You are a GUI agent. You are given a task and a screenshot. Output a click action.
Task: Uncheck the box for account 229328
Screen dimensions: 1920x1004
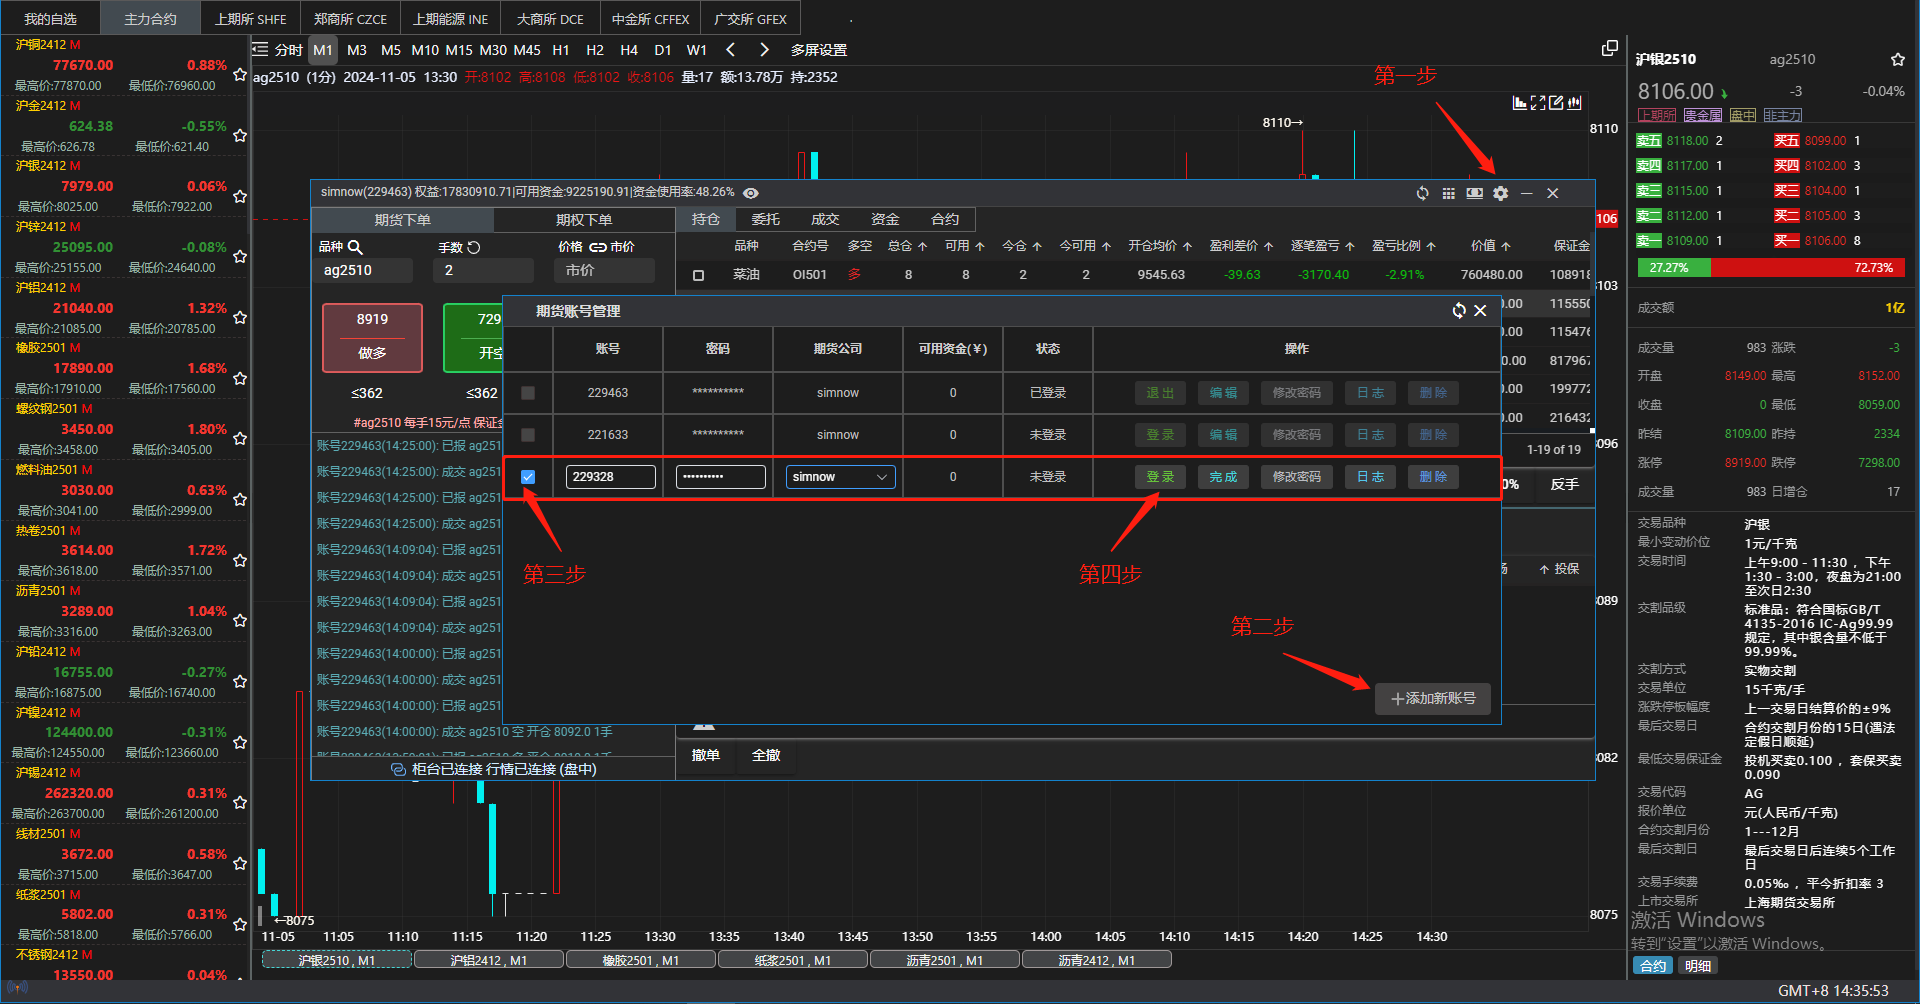528,477
